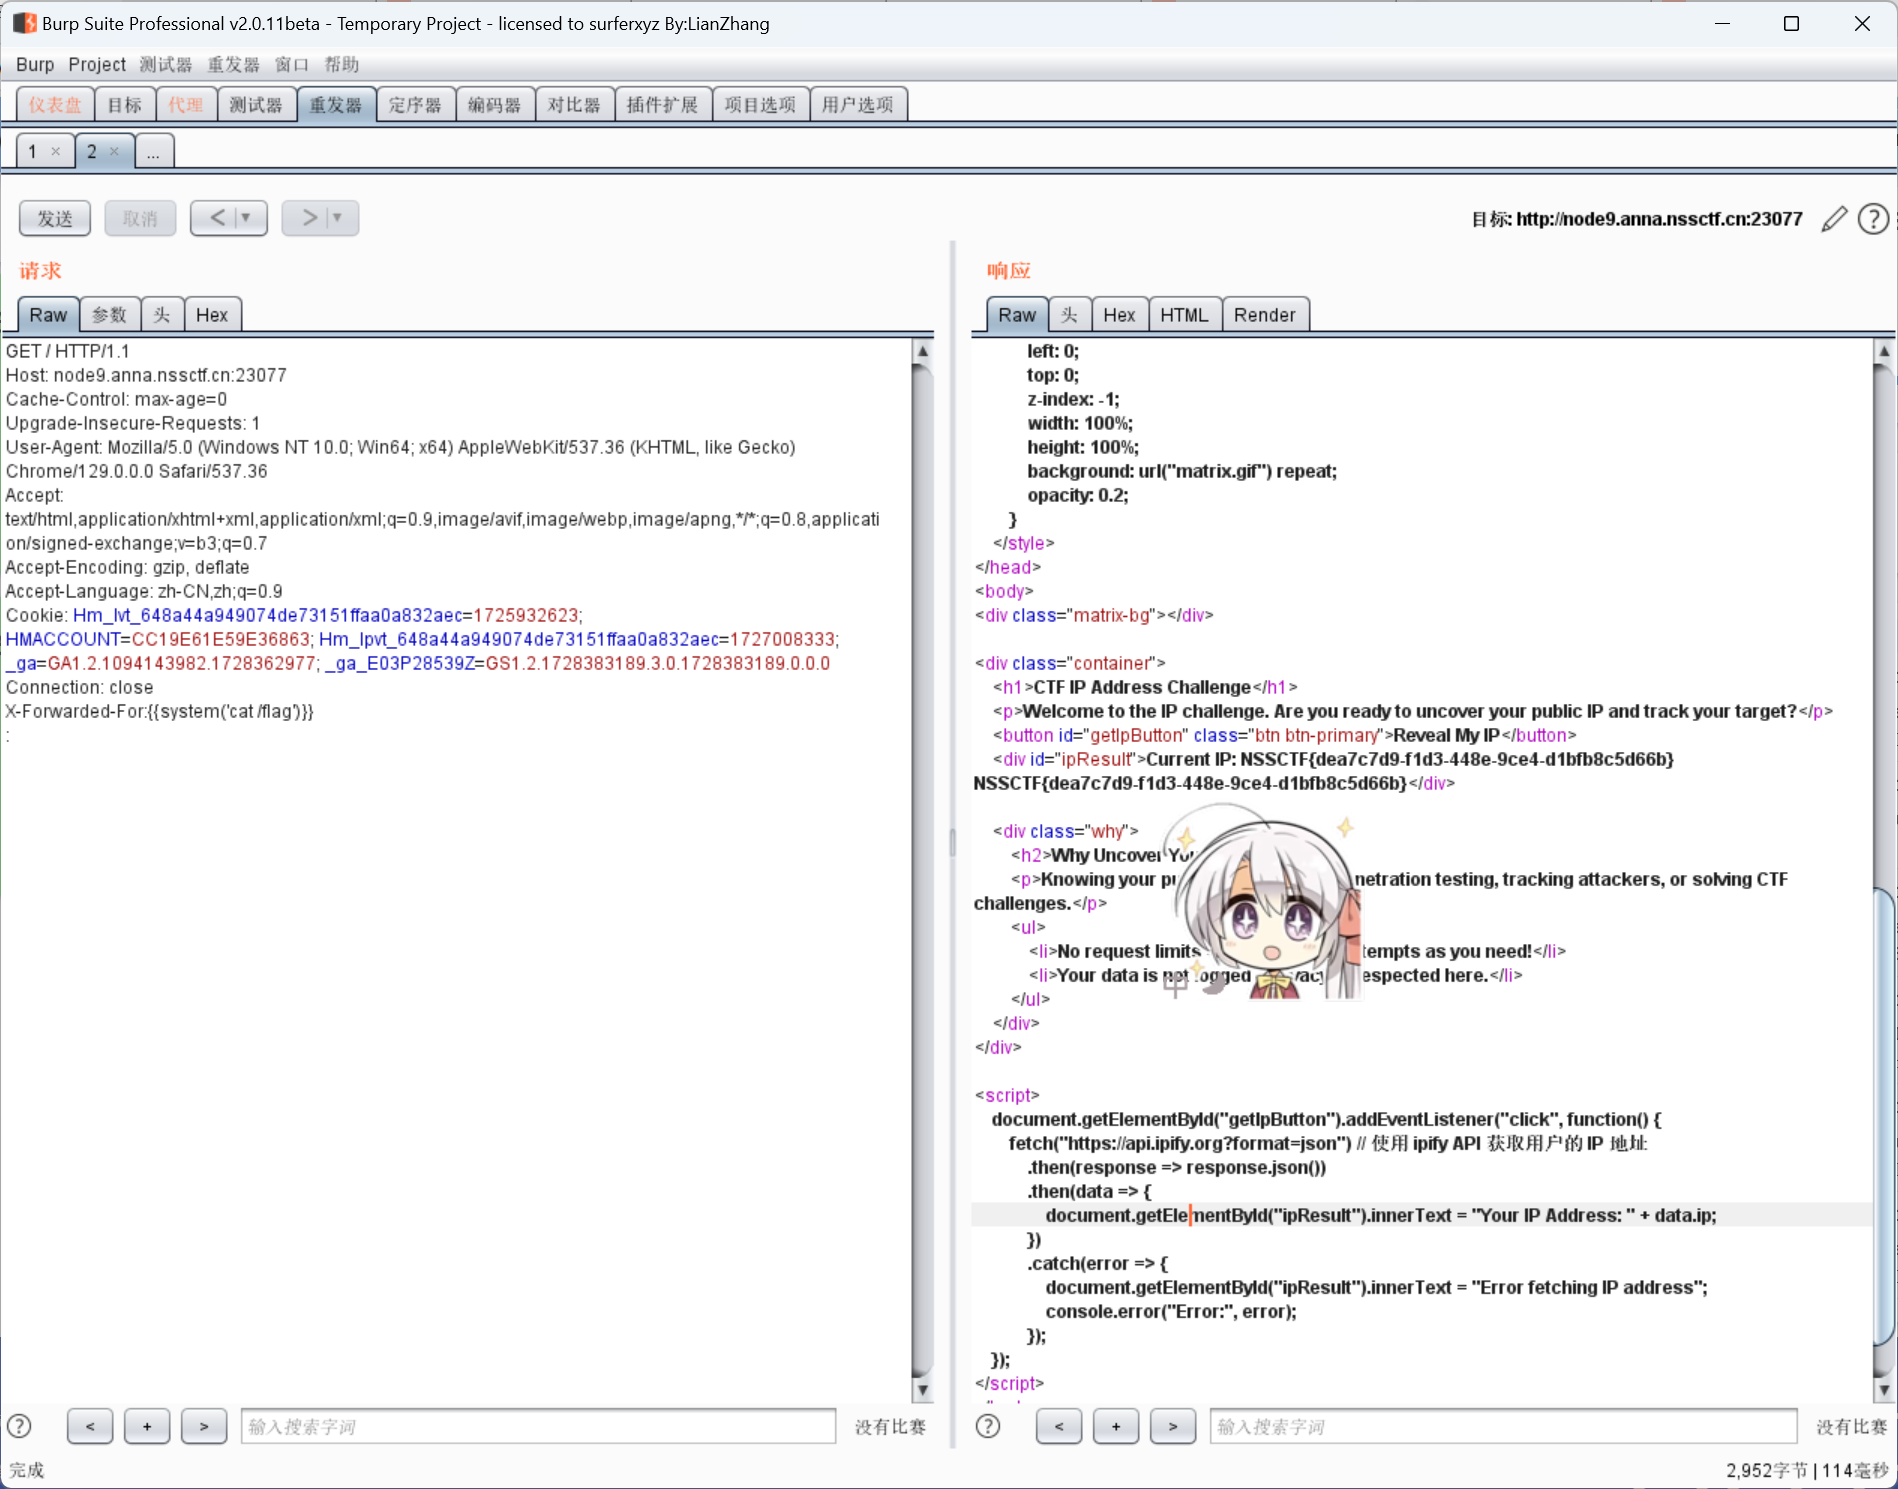Select Repeater sub-tab 1
1898x1489 pixels.
pos(33,151)
